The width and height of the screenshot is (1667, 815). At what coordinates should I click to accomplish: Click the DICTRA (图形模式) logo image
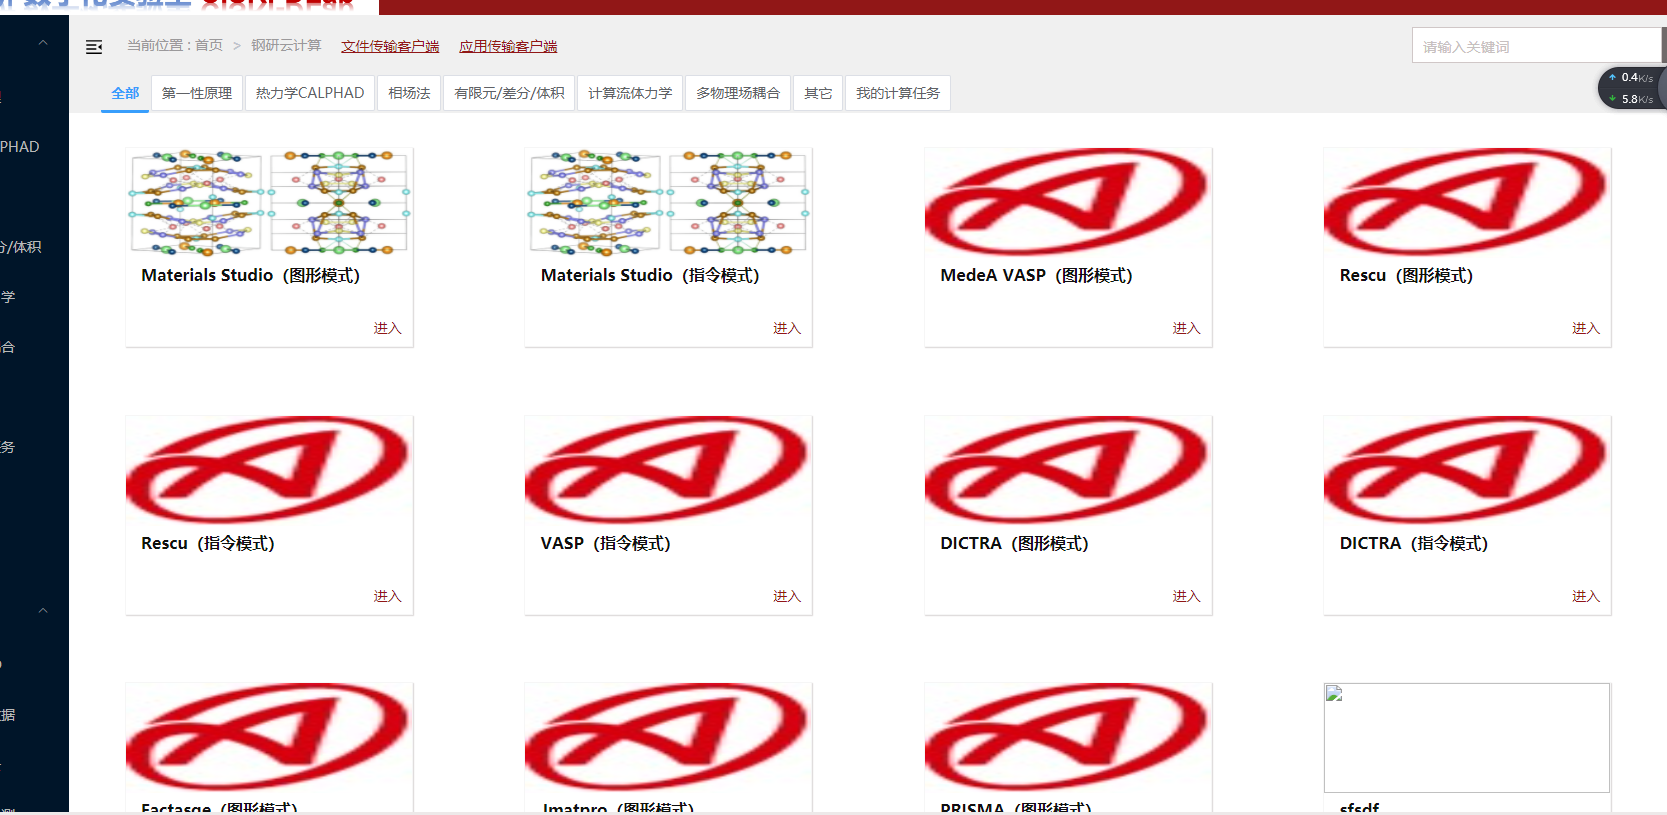[1068, 470]
